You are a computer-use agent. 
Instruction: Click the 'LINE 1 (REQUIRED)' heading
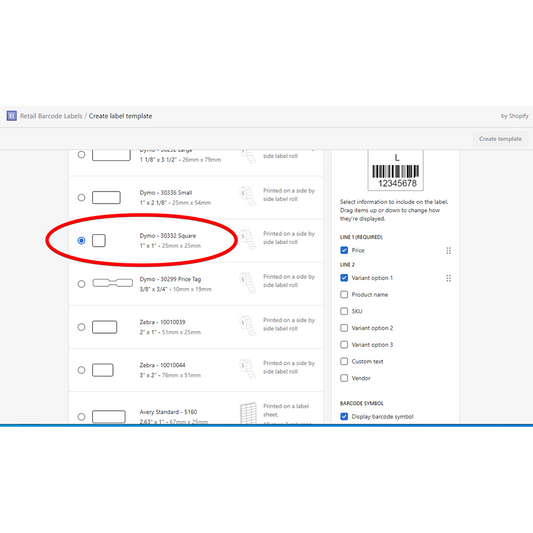[x=361, y=237]
